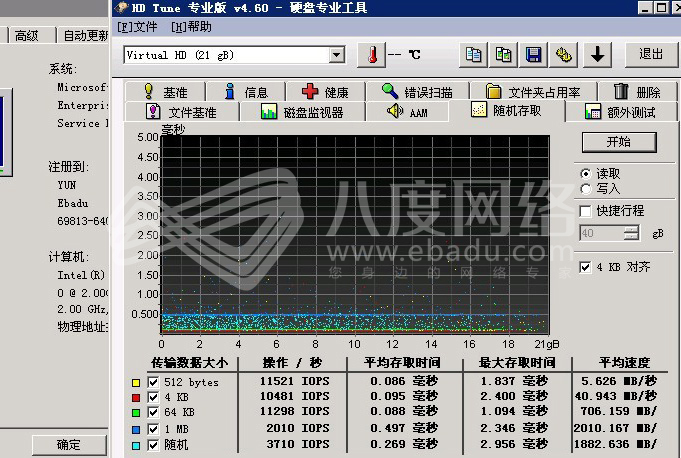Open the 文件夹占用率 folder usage tab

[533, 92]
